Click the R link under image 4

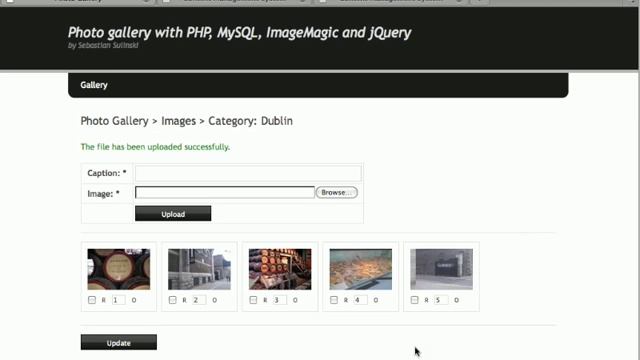point(346,300)
